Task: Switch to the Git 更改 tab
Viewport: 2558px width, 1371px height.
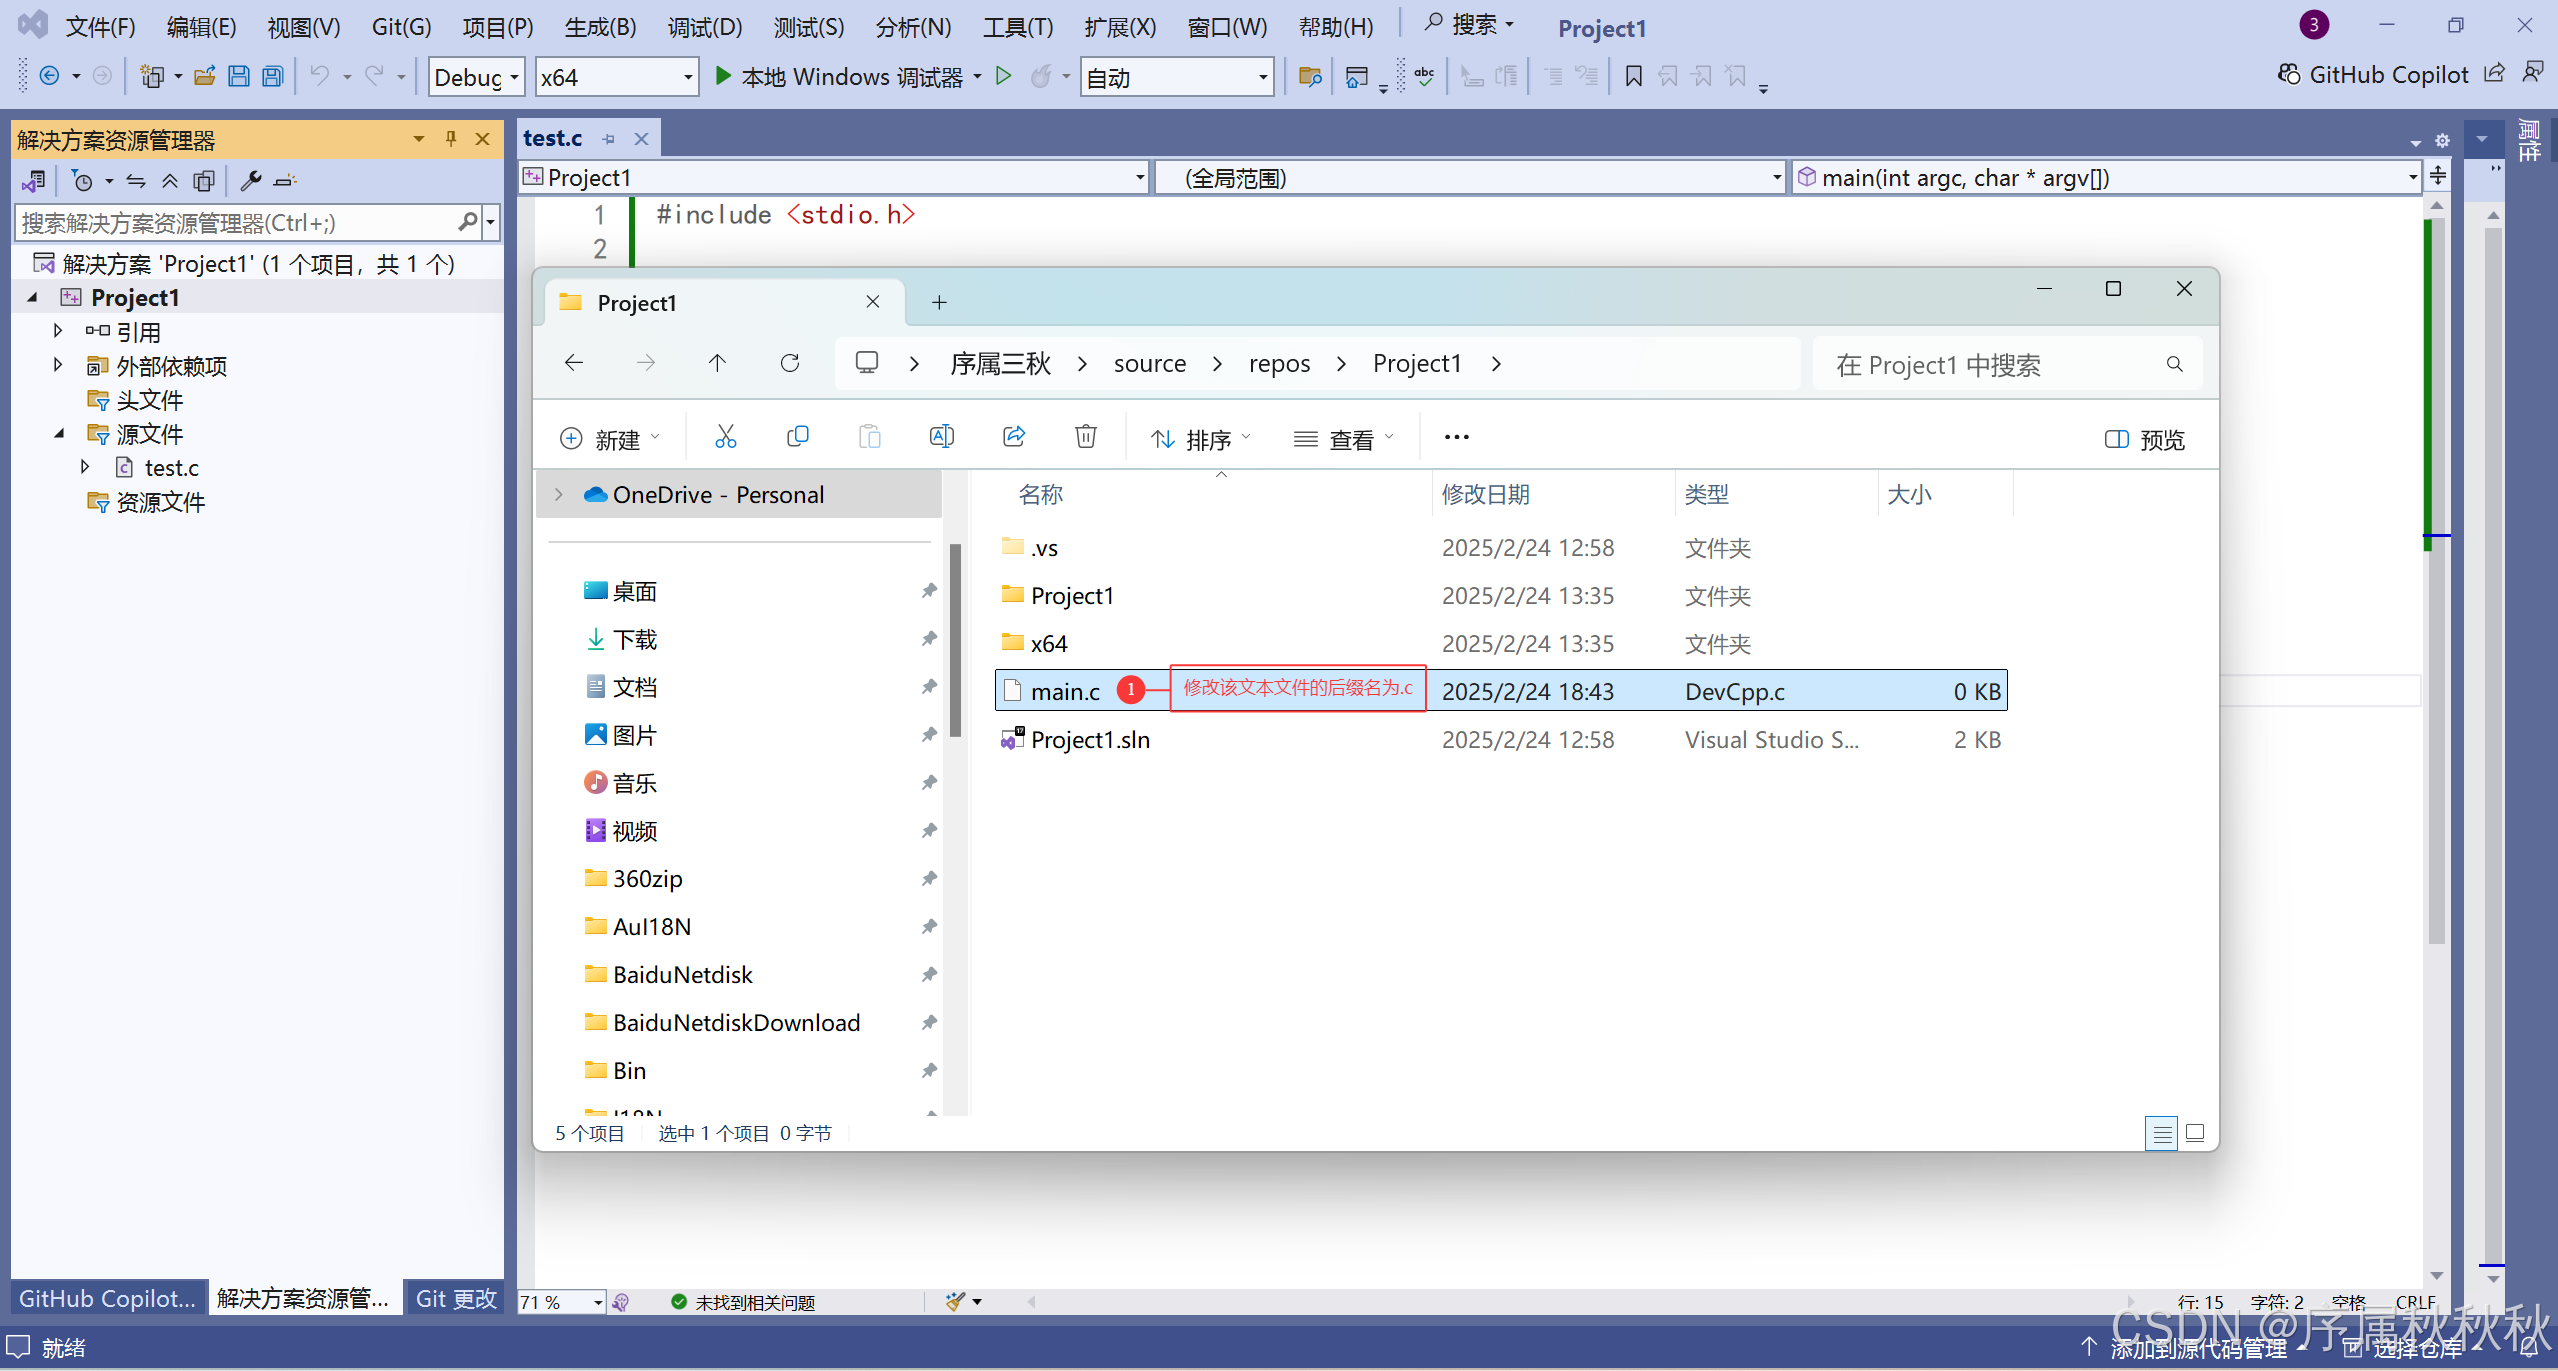Action: click(456, 1298)
